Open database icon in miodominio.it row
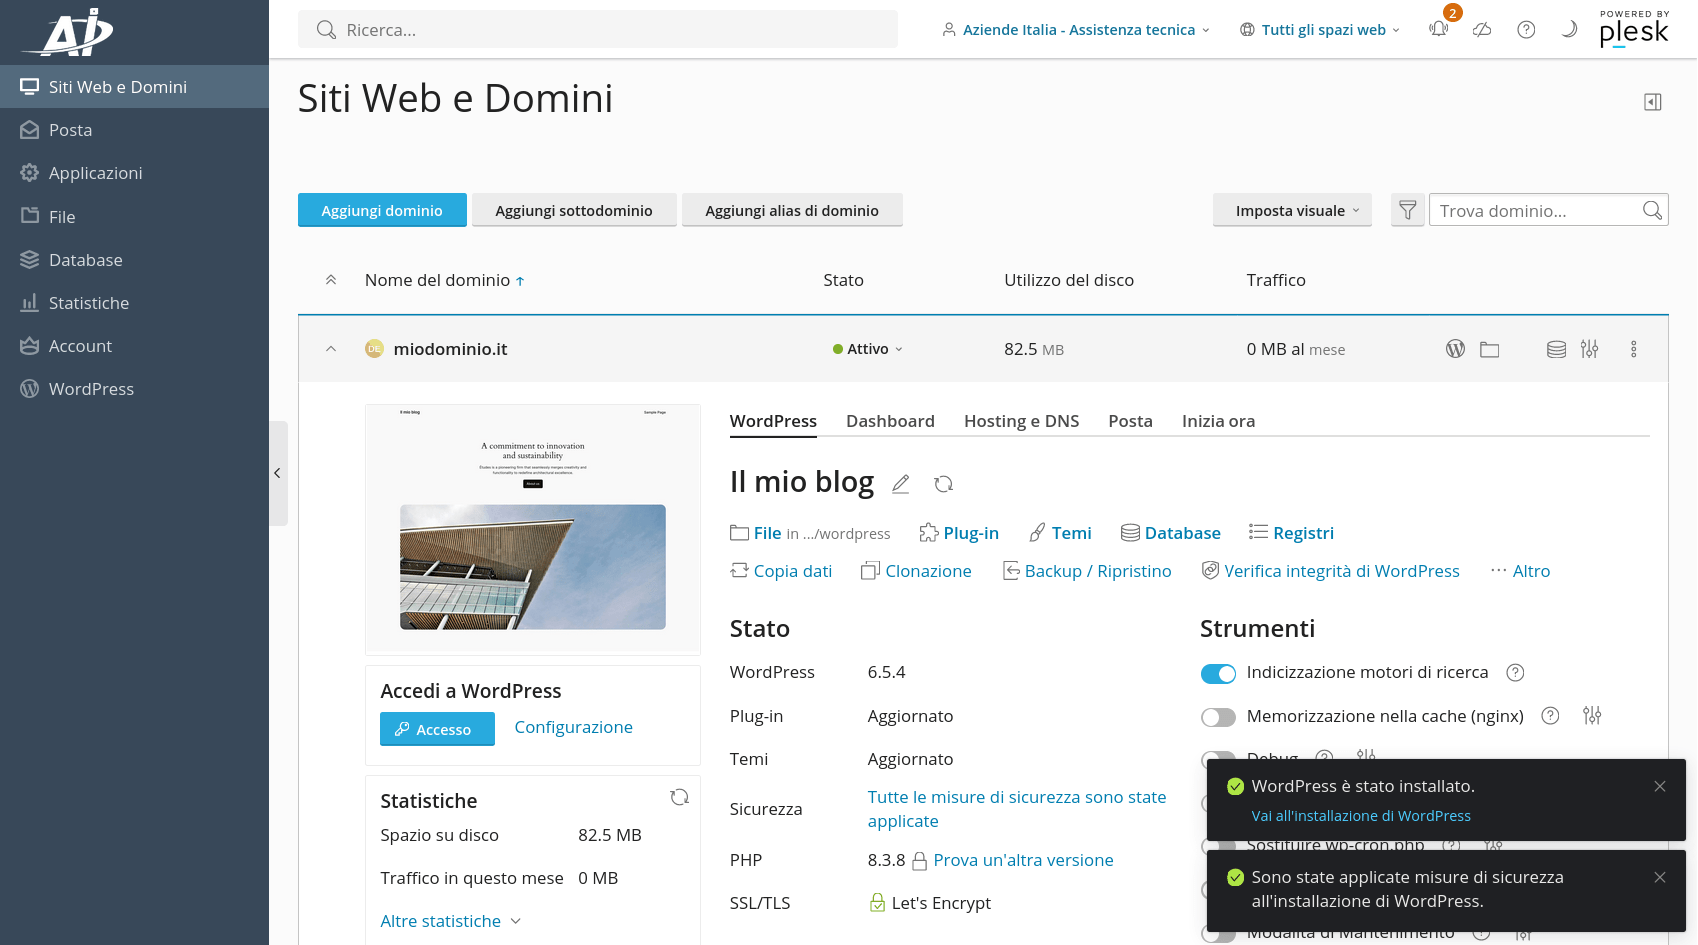The width and height of the screenshot is (1698, 945). coord(1556,349)
